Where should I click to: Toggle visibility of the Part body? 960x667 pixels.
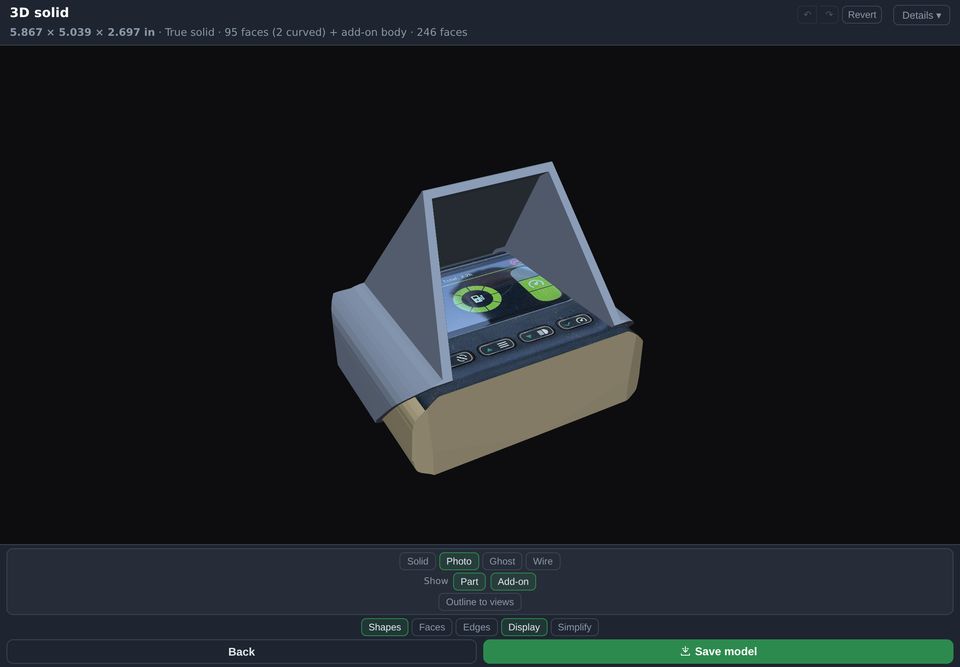pyautogui.click(x=469, y=582)
